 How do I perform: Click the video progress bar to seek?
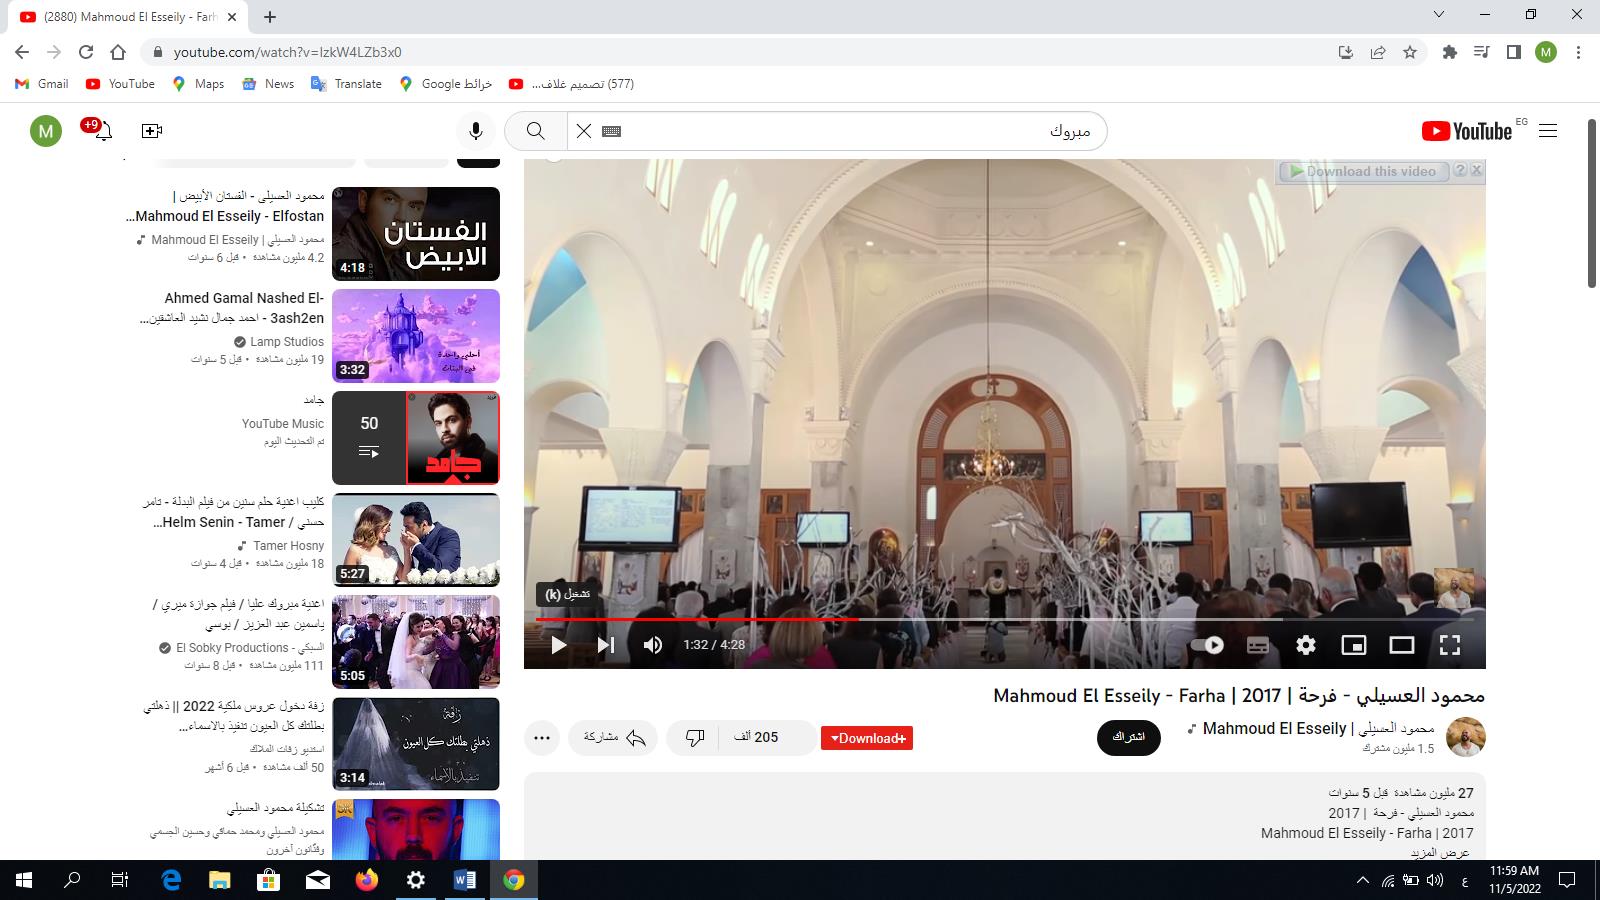1000,619
